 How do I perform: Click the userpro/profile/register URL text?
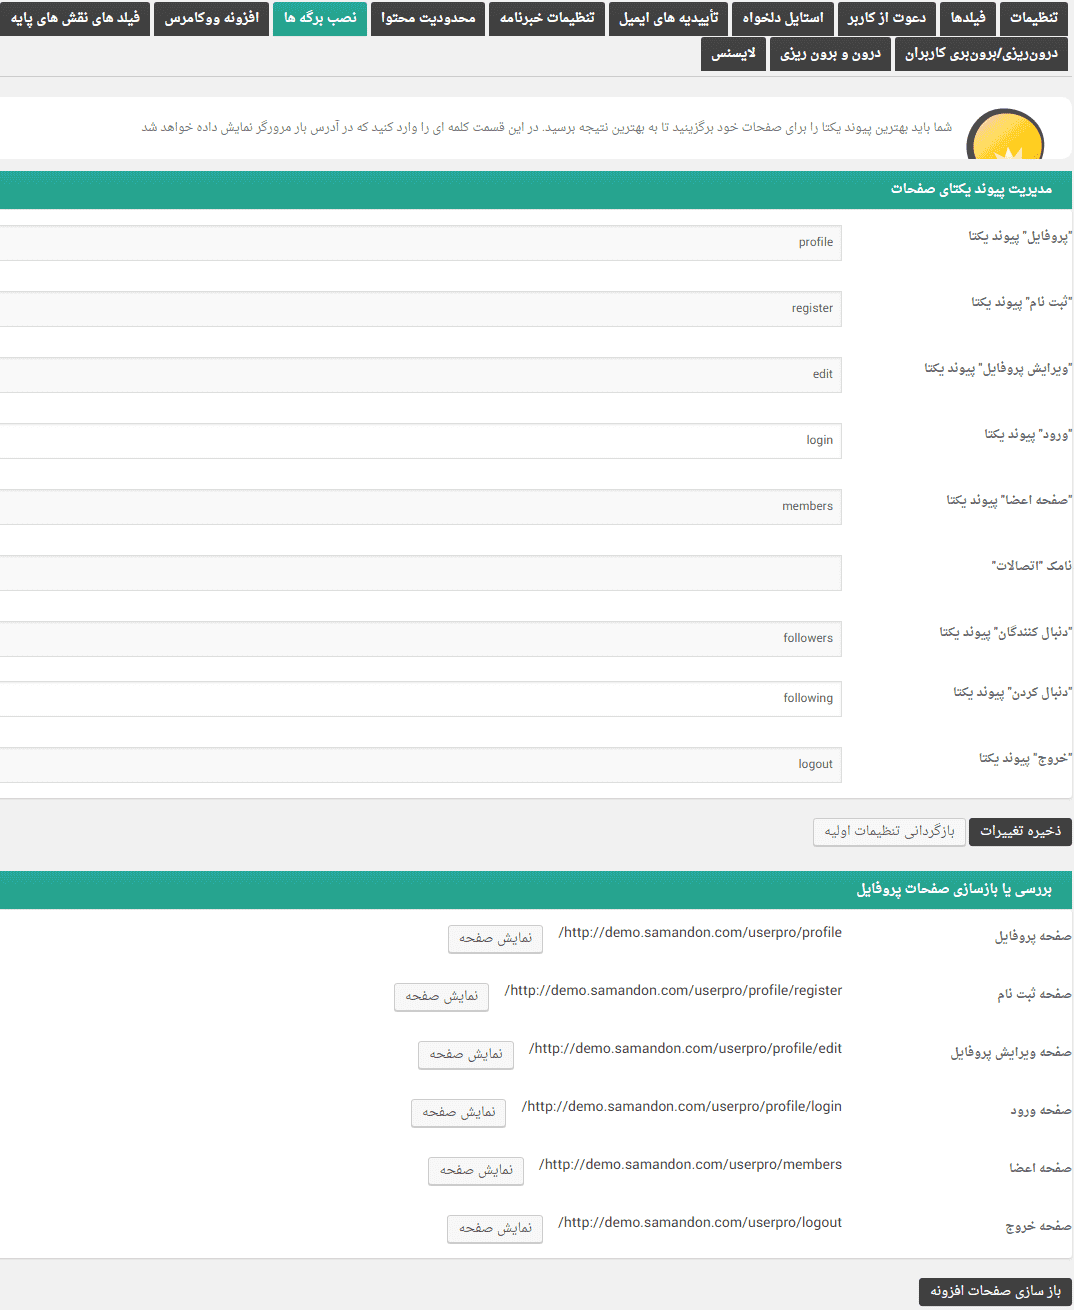pos(673,991)
